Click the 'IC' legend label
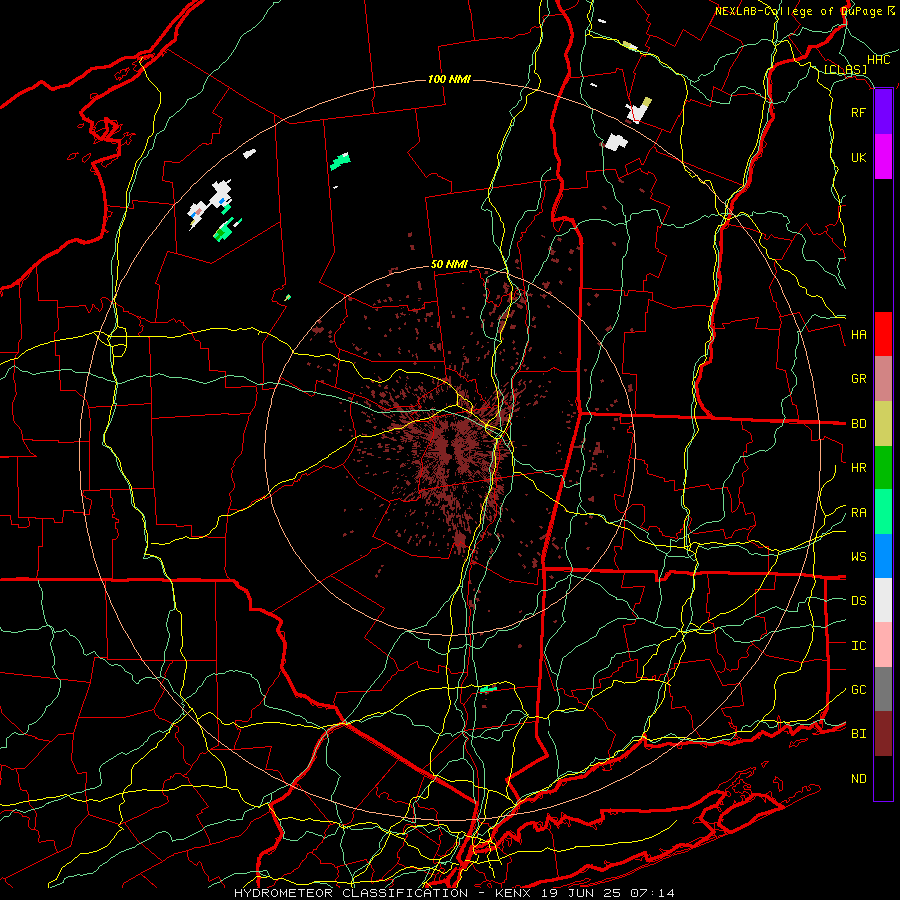The image size is (900, 900). point(859,646)
